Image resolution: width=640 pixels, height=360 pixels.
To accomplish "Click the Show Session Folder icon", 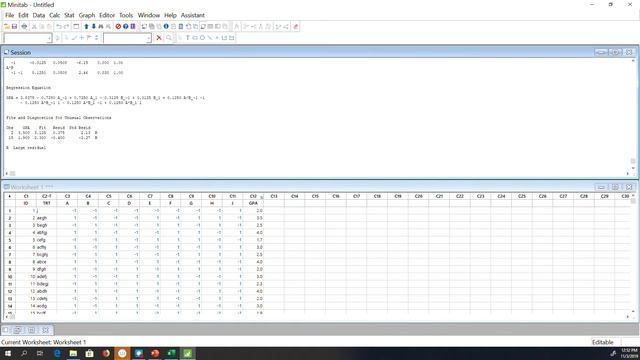I will [144, 27].
